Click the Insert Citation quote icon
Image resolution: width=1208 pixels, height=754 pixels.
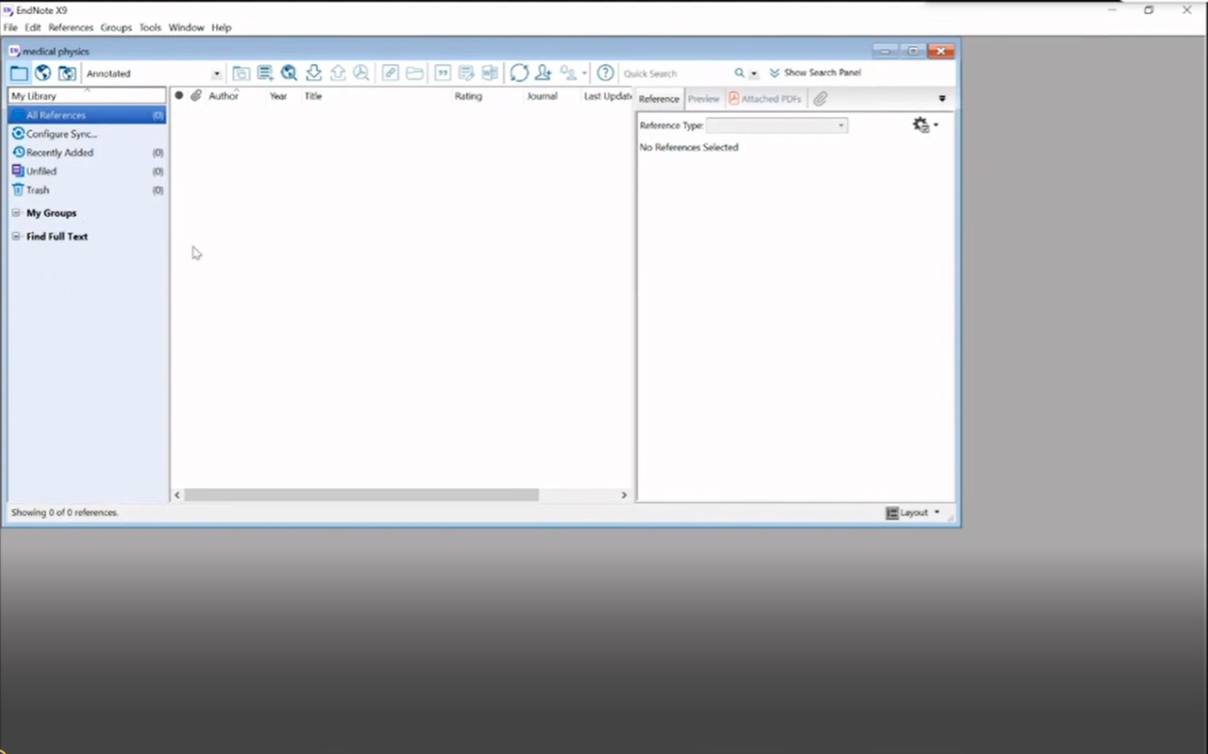tap(442, 73)
